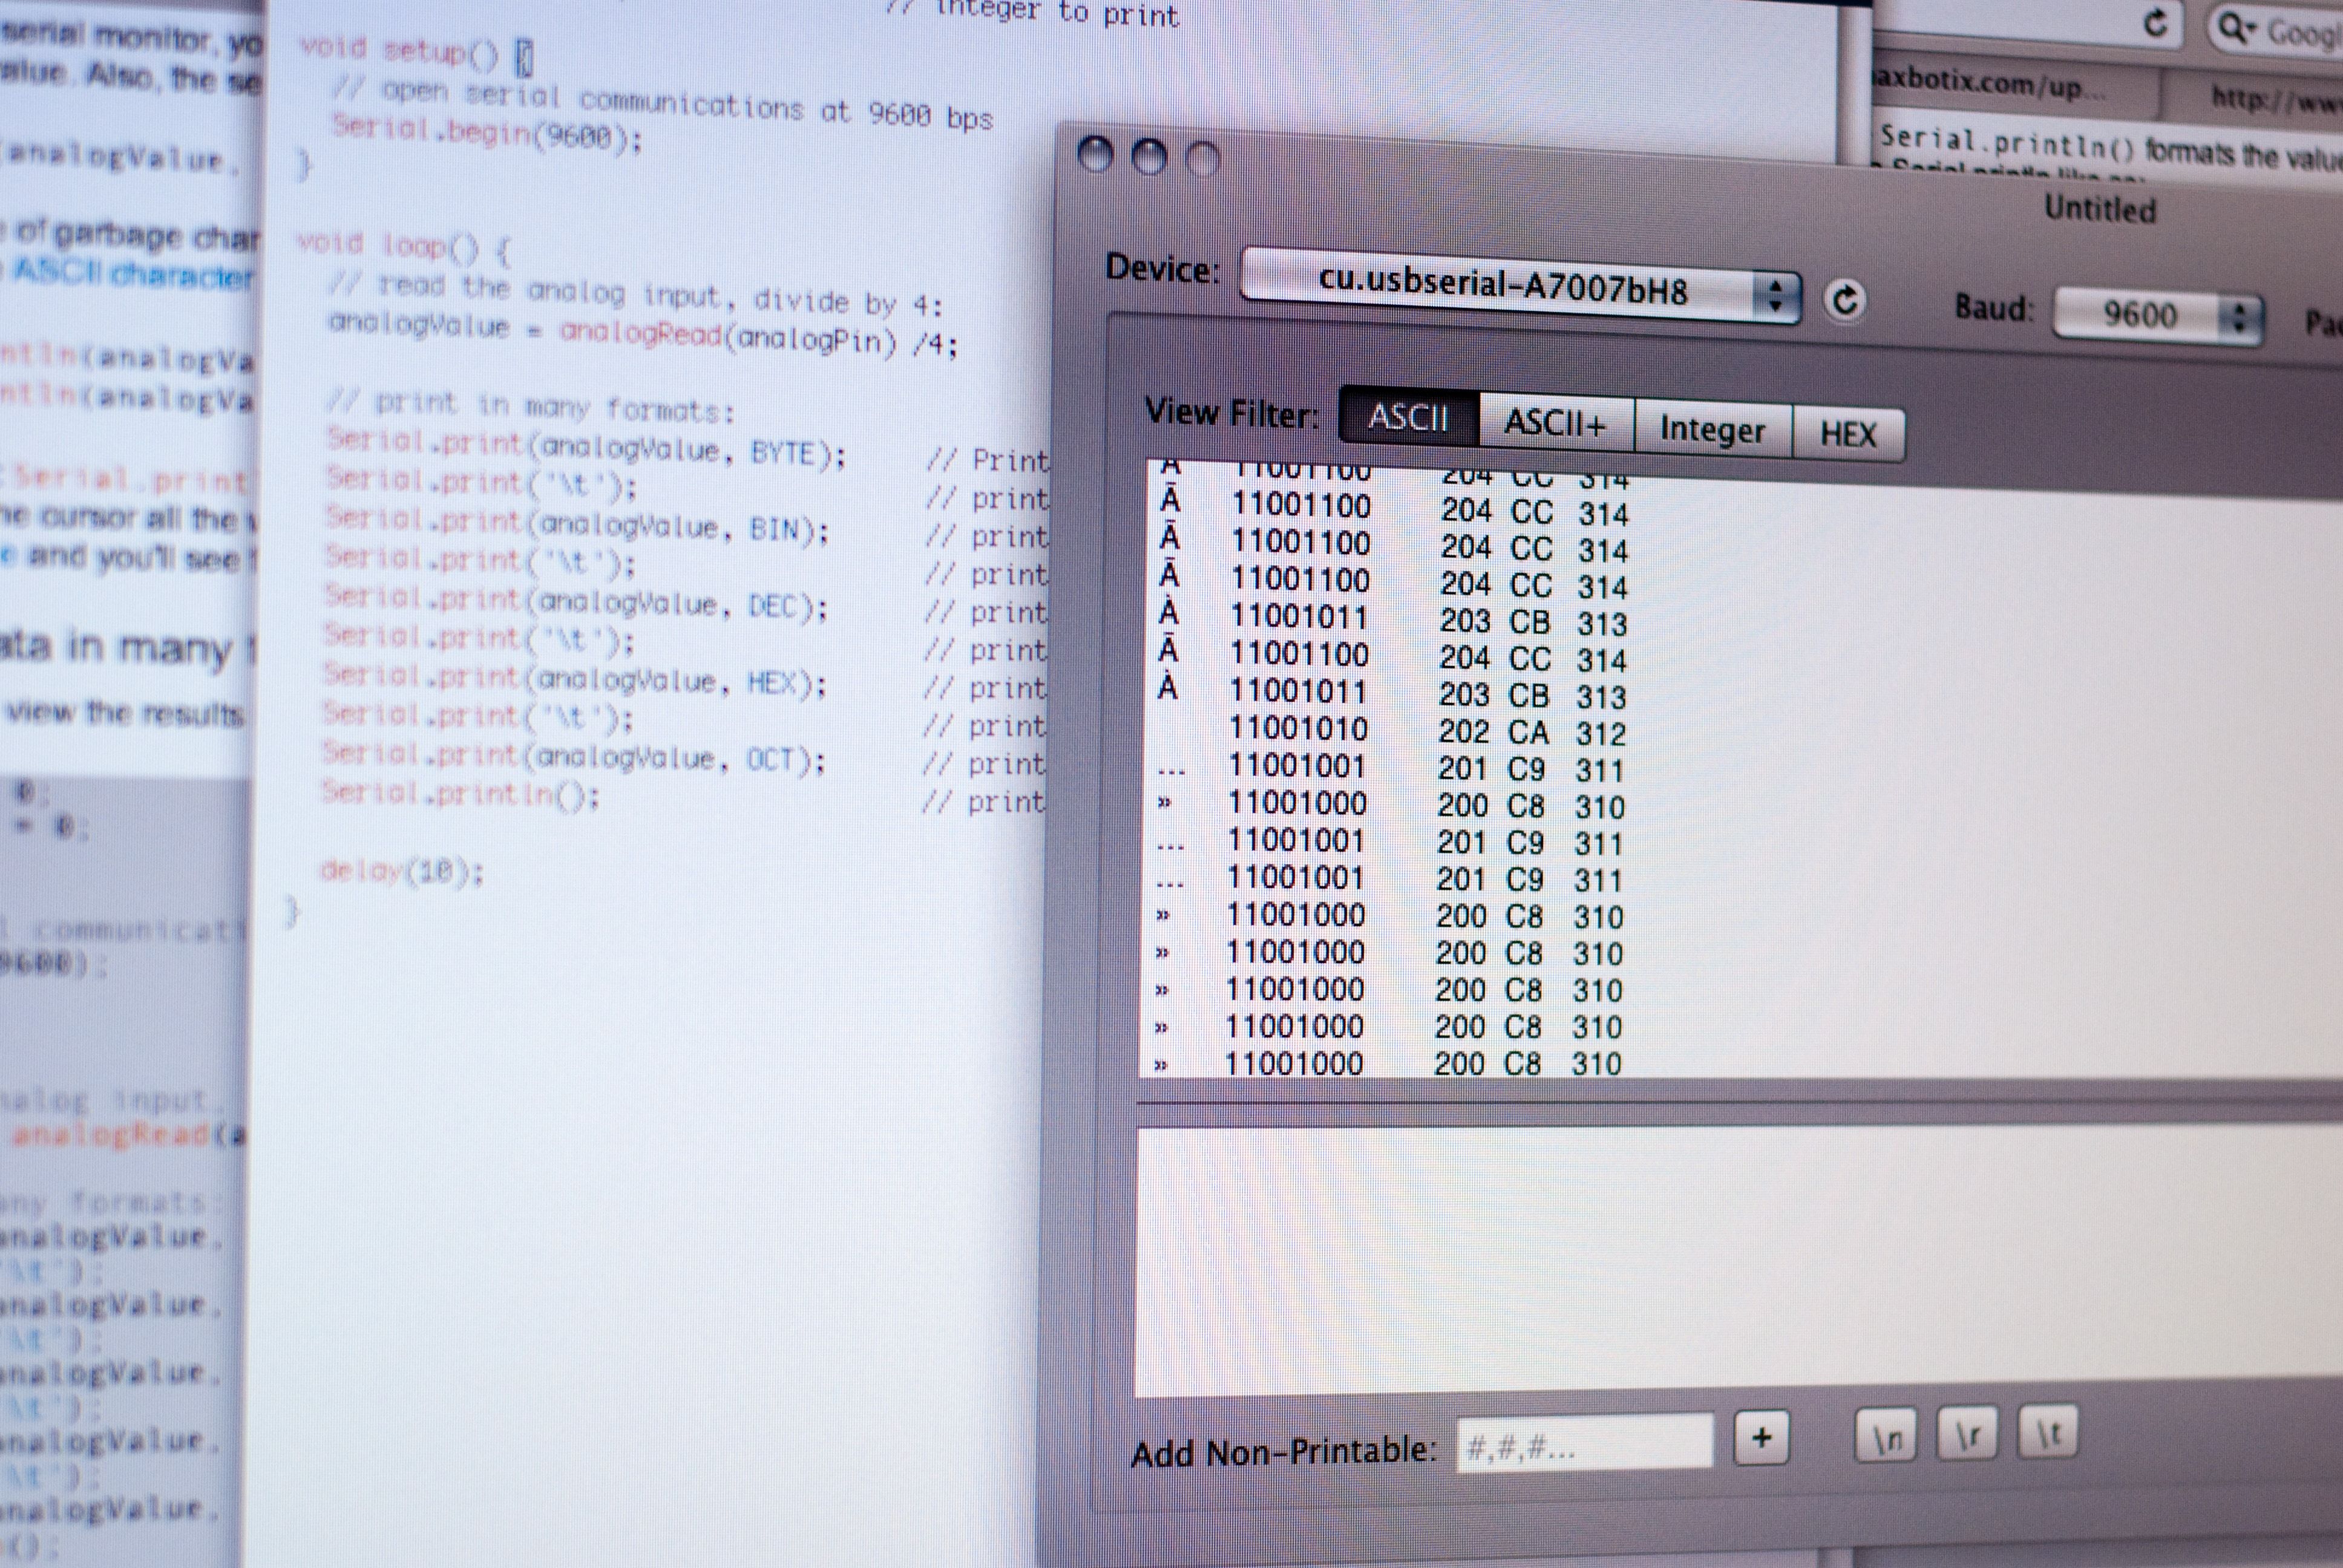Focus the Add Non-Printable input field
This screenshot has height=1568, width=2343.
[x=1584, y=1443]
